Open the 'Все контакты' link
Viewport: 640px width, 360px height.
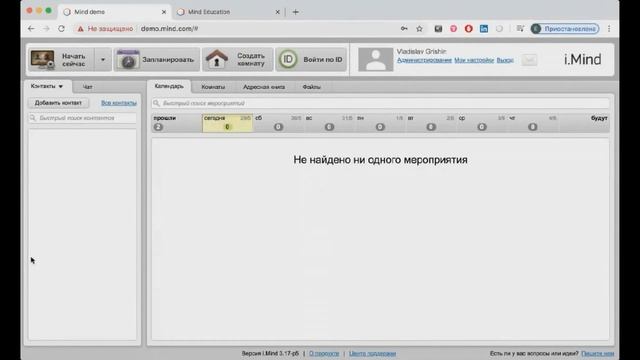pyautogui.click(x=119, y=103)
